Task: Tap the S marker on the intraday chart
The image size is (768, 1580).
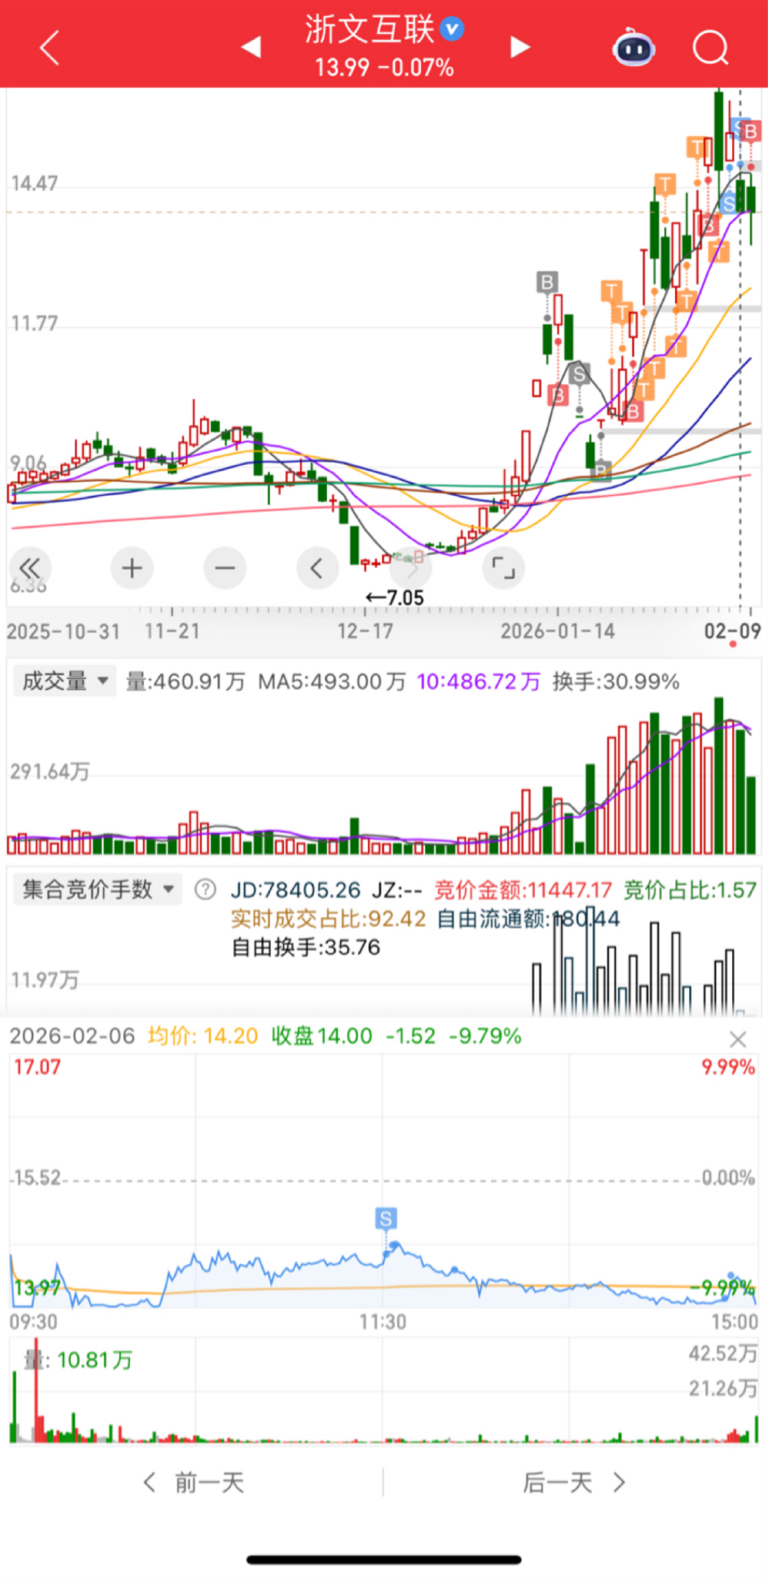Action: tap(386, 1218)
